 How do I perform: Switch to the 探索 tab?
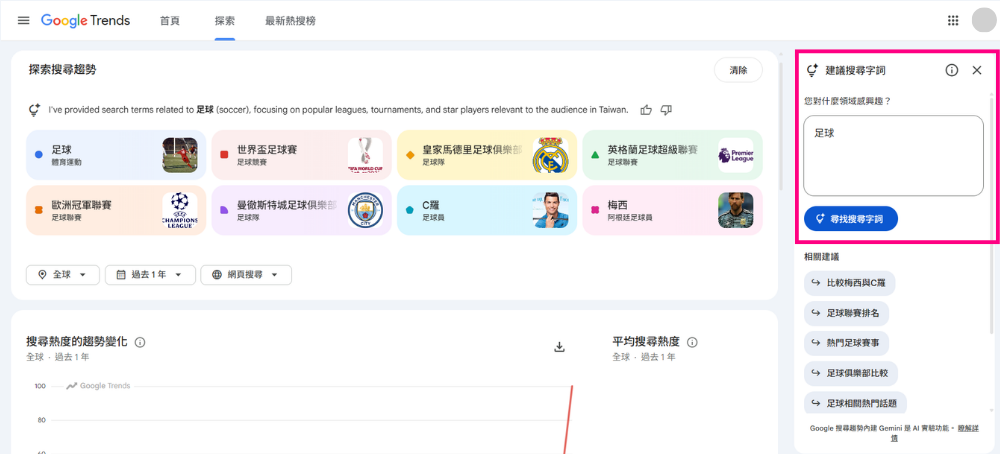(x=224, y=20)
